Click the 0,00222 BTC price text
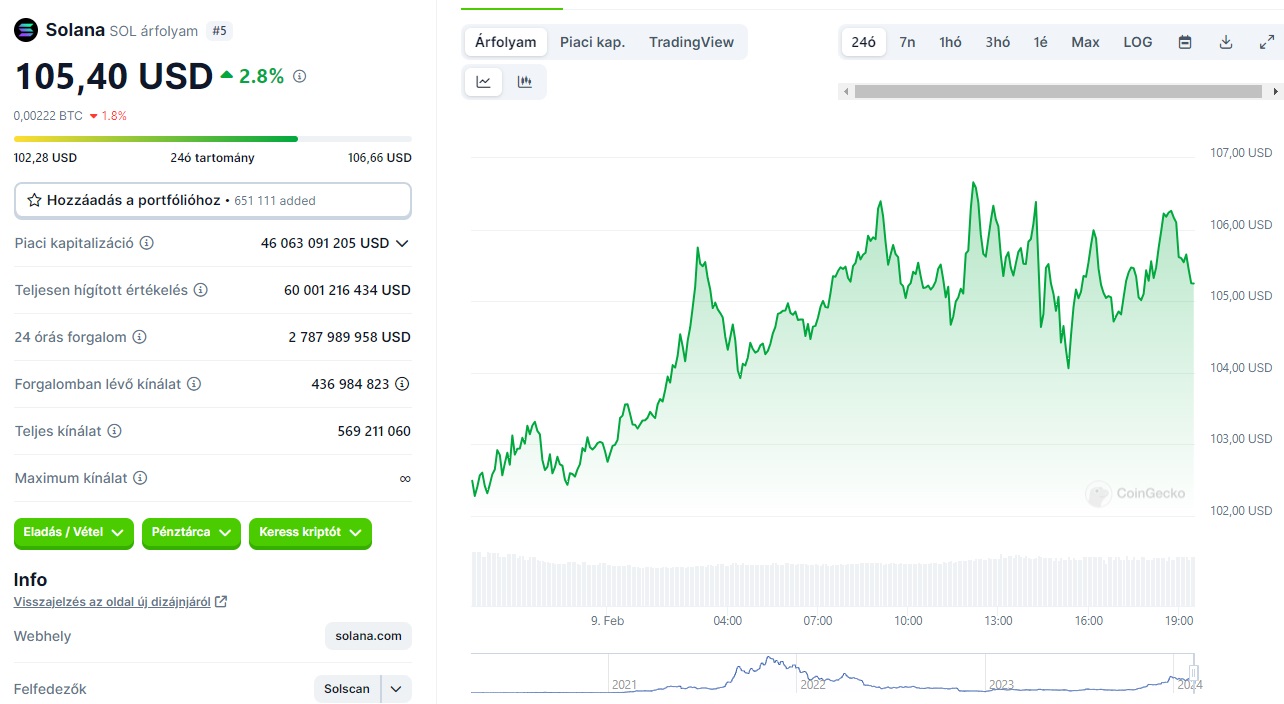This screenshot has height=704, width=1284. (48, 116)
